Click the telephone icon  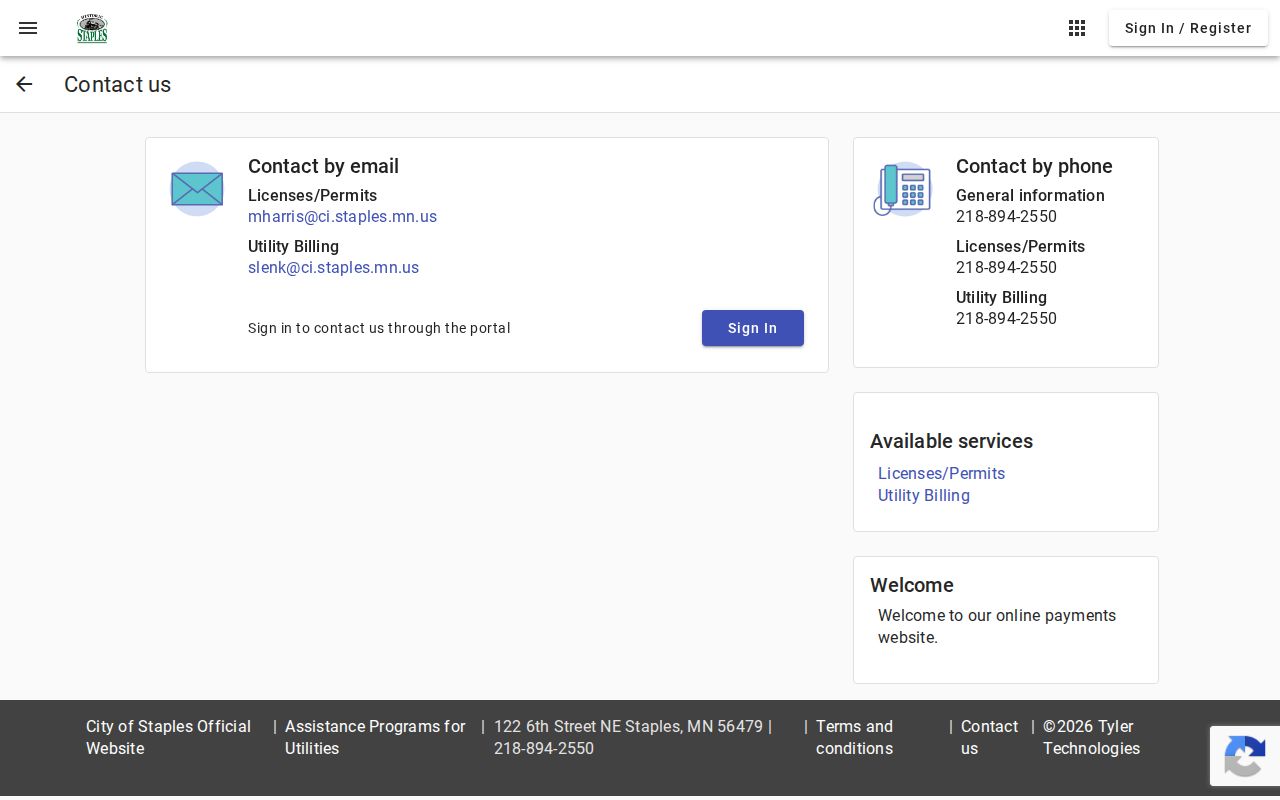(x=903, y=189)
